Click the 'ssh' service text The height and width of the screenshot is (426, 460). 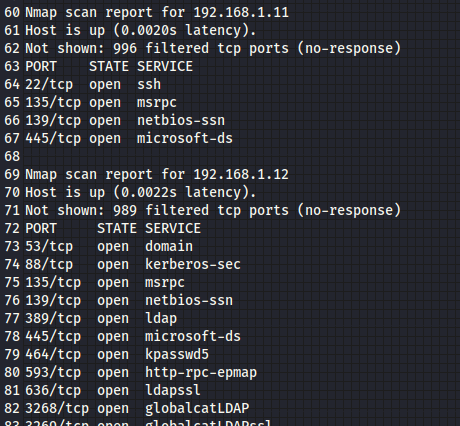pyautogui.click(x=149, y=85)
